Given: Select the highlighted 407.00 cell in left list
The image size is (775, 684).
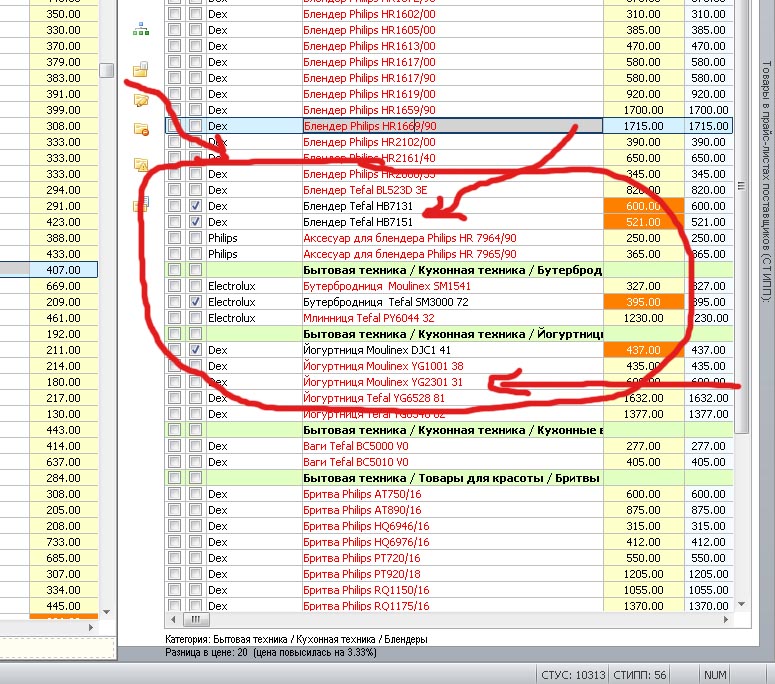Looking at the screenshot, I should 63,270.
